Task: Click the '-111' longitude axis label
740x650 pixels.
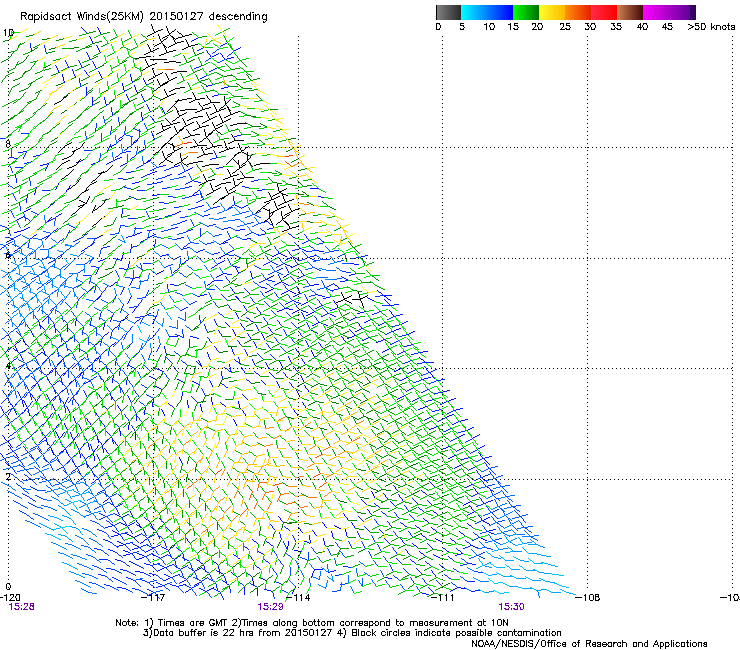Action: pos(443,598)
